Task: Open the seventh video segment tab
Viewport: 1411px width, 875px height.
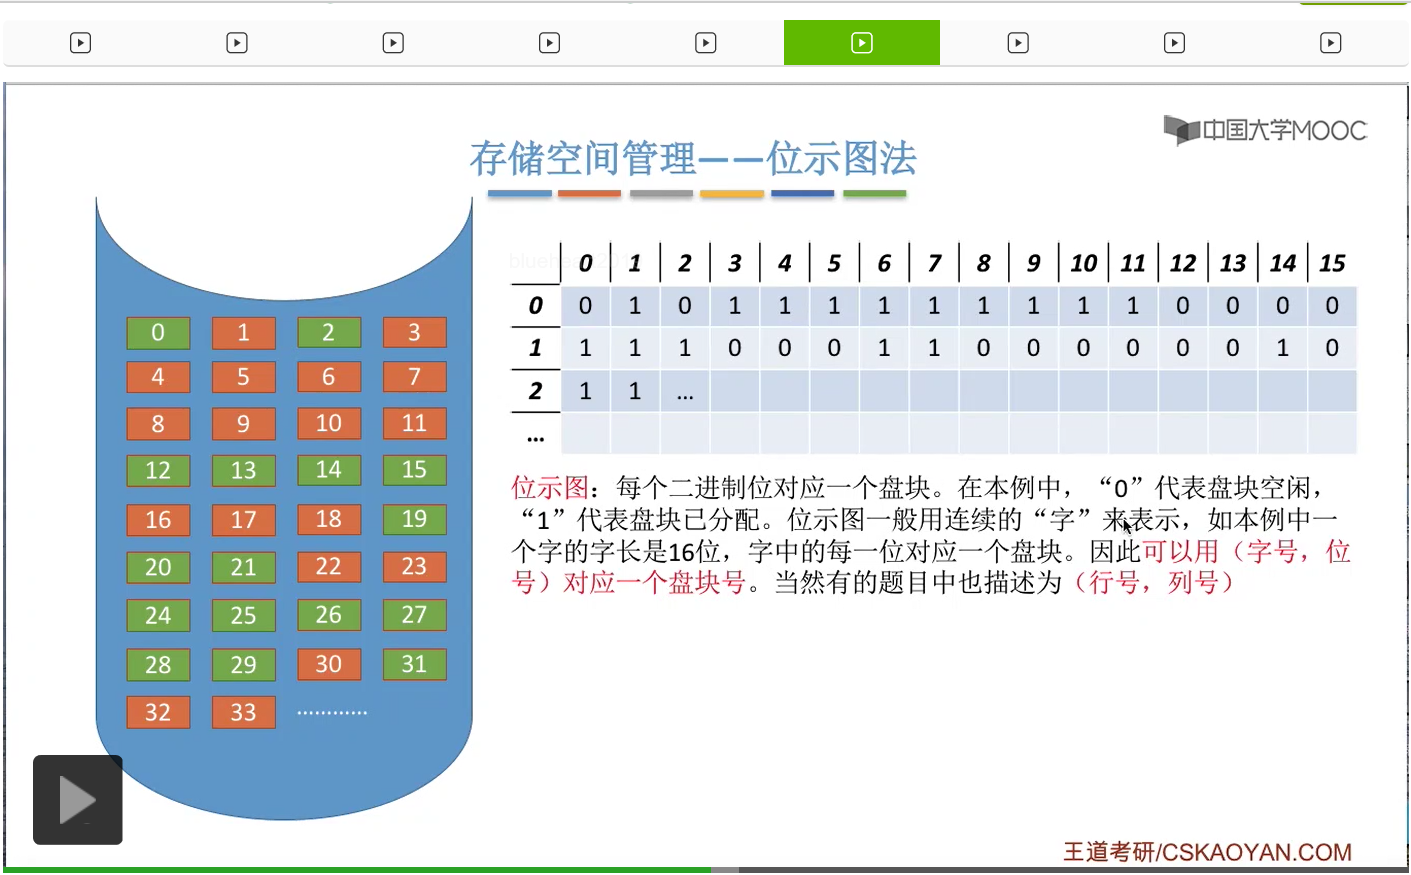Action: tap(1018, 43)
